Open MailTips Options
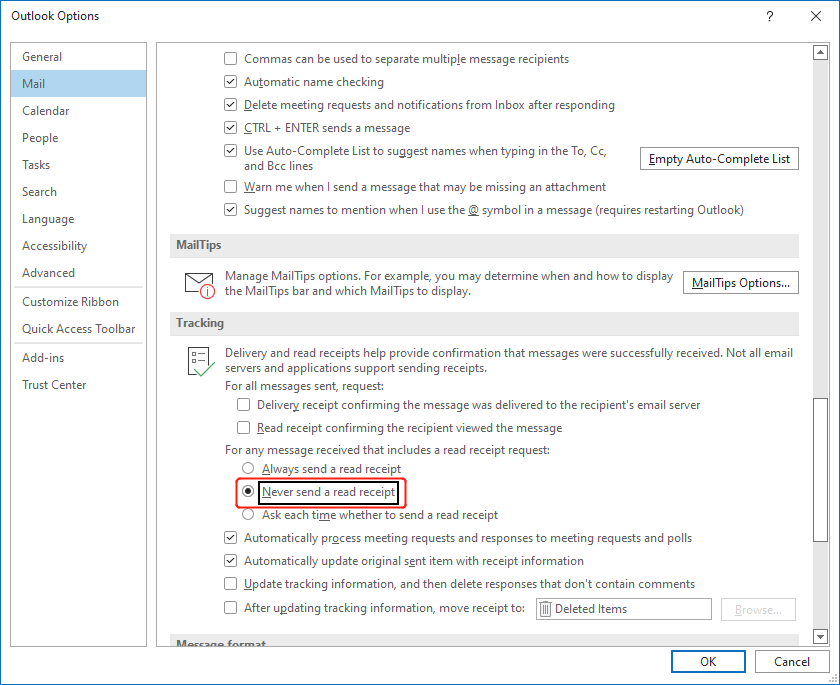 (x=740, y=283)
